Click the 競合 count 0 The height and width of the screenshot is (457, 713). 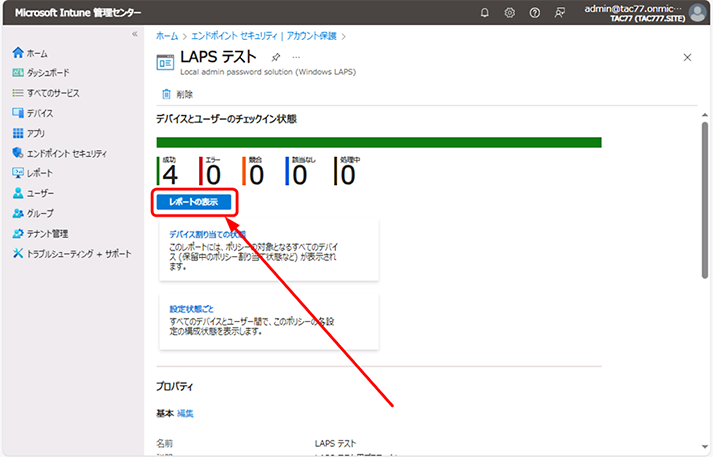(x=256, y=175)
